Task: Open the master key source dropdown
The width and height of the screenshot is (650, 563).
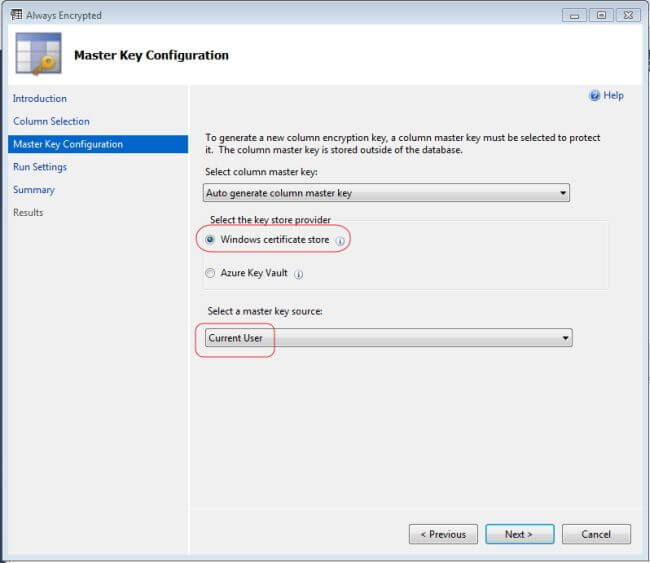Action: point(389,338)
